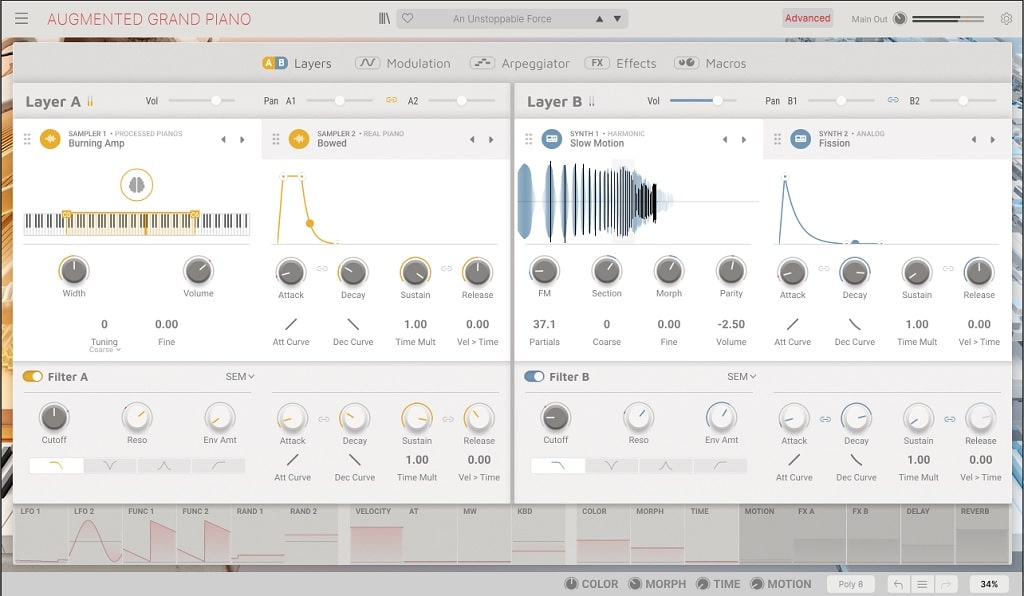Screen dimensions: 1024x596
Task: Click Synth 1 Slow Motion engine icon
Action: (552, 138)
